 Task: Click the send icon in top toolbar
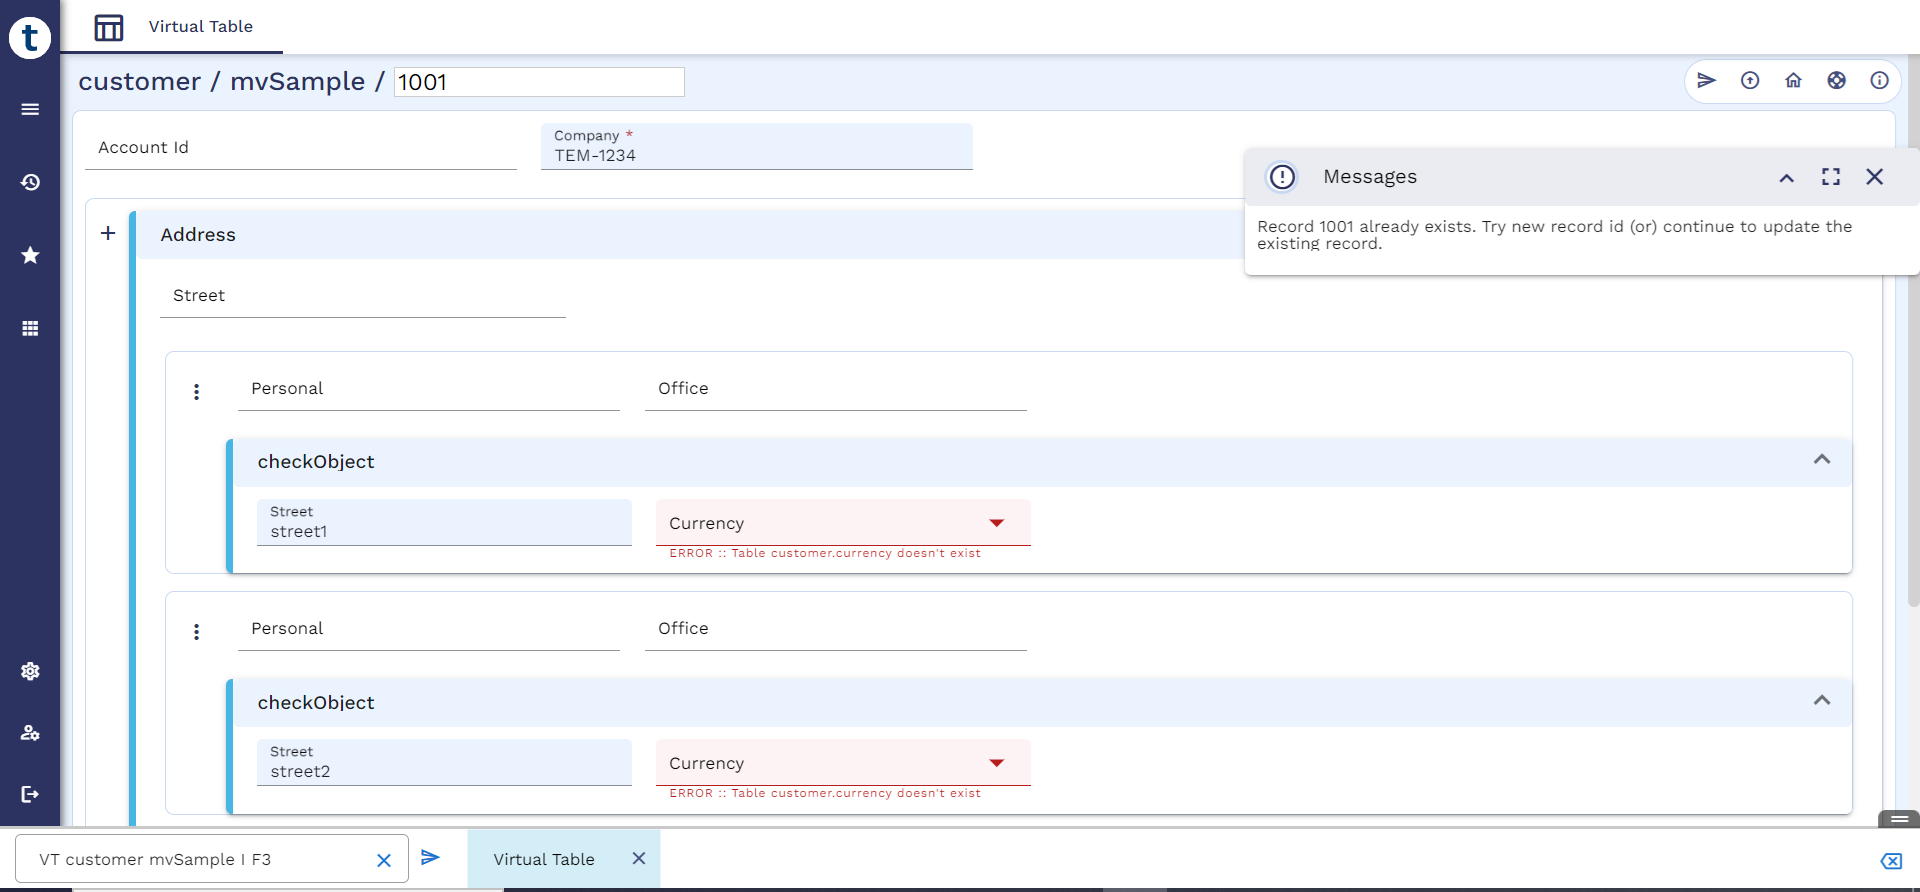click(1706, 81)
